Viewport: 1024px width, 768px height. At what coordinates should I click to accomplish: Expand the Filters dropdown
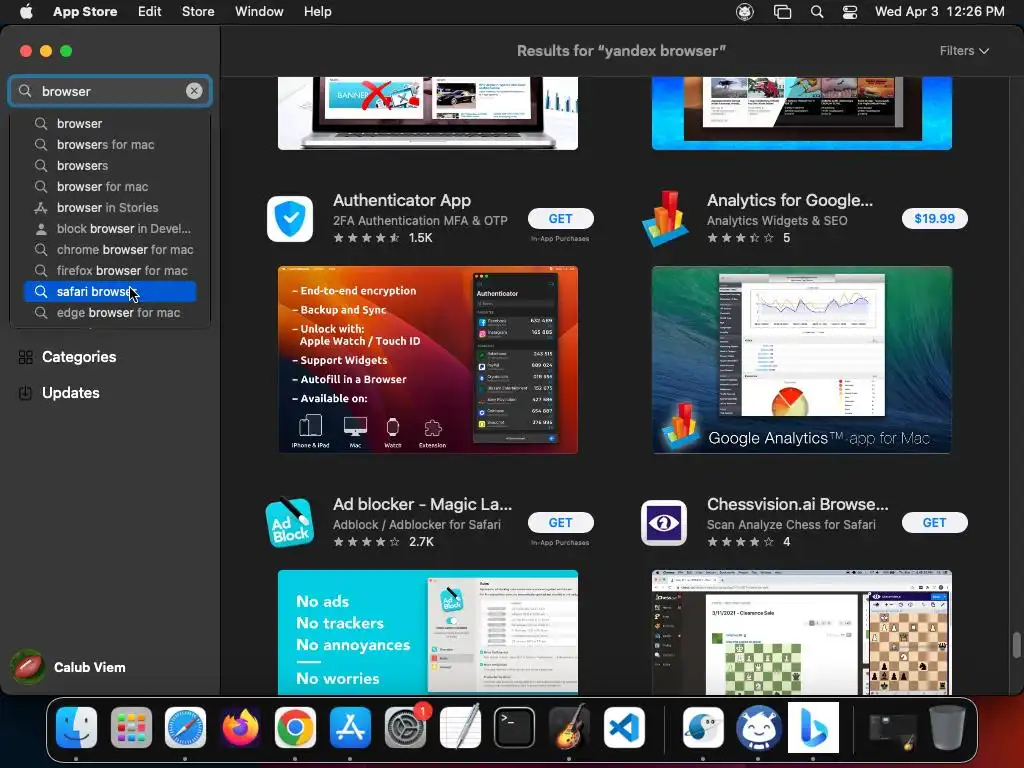tap(964, 51)
